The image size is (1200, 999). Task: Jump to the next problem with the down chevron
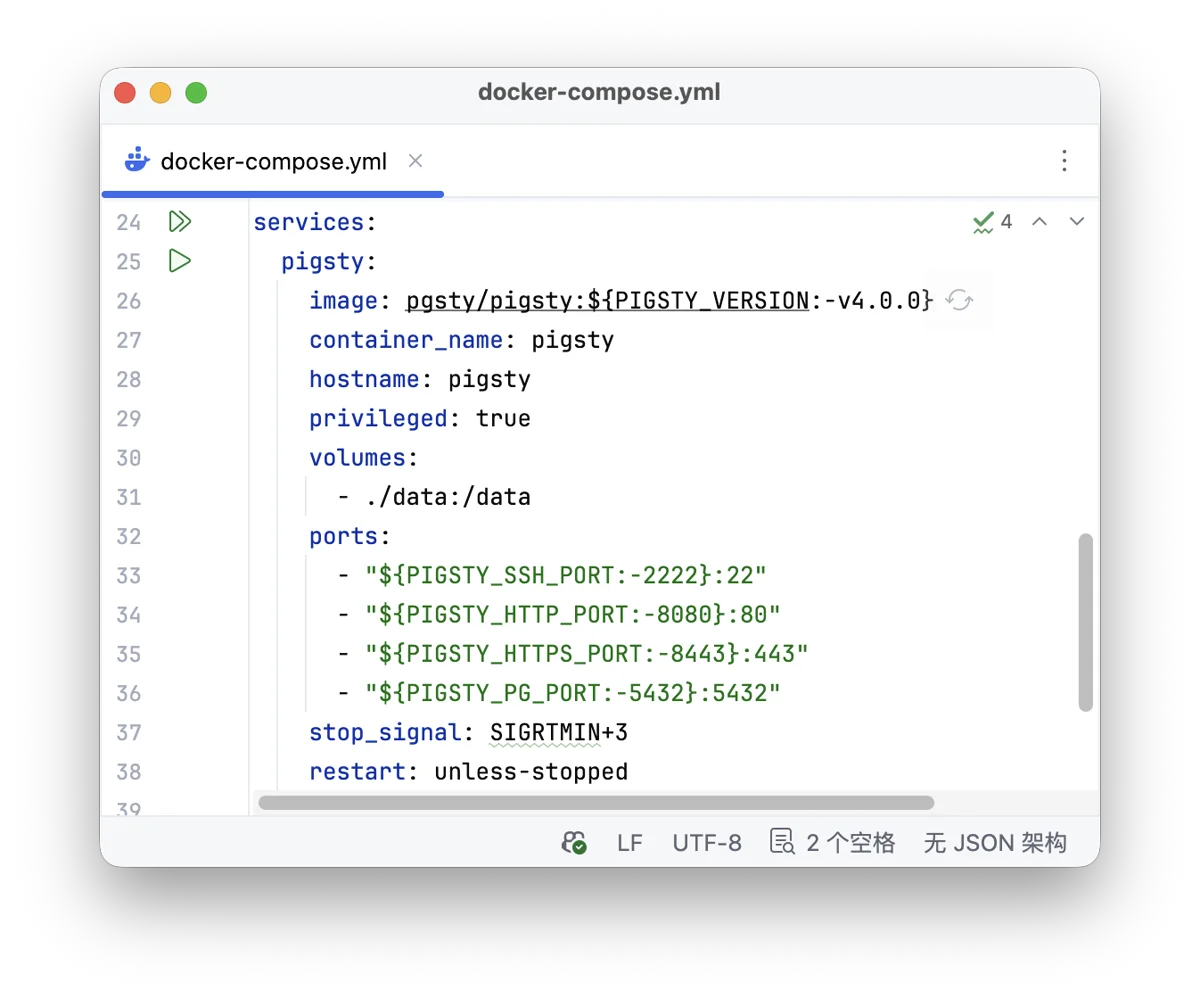tap(1076, 221)
